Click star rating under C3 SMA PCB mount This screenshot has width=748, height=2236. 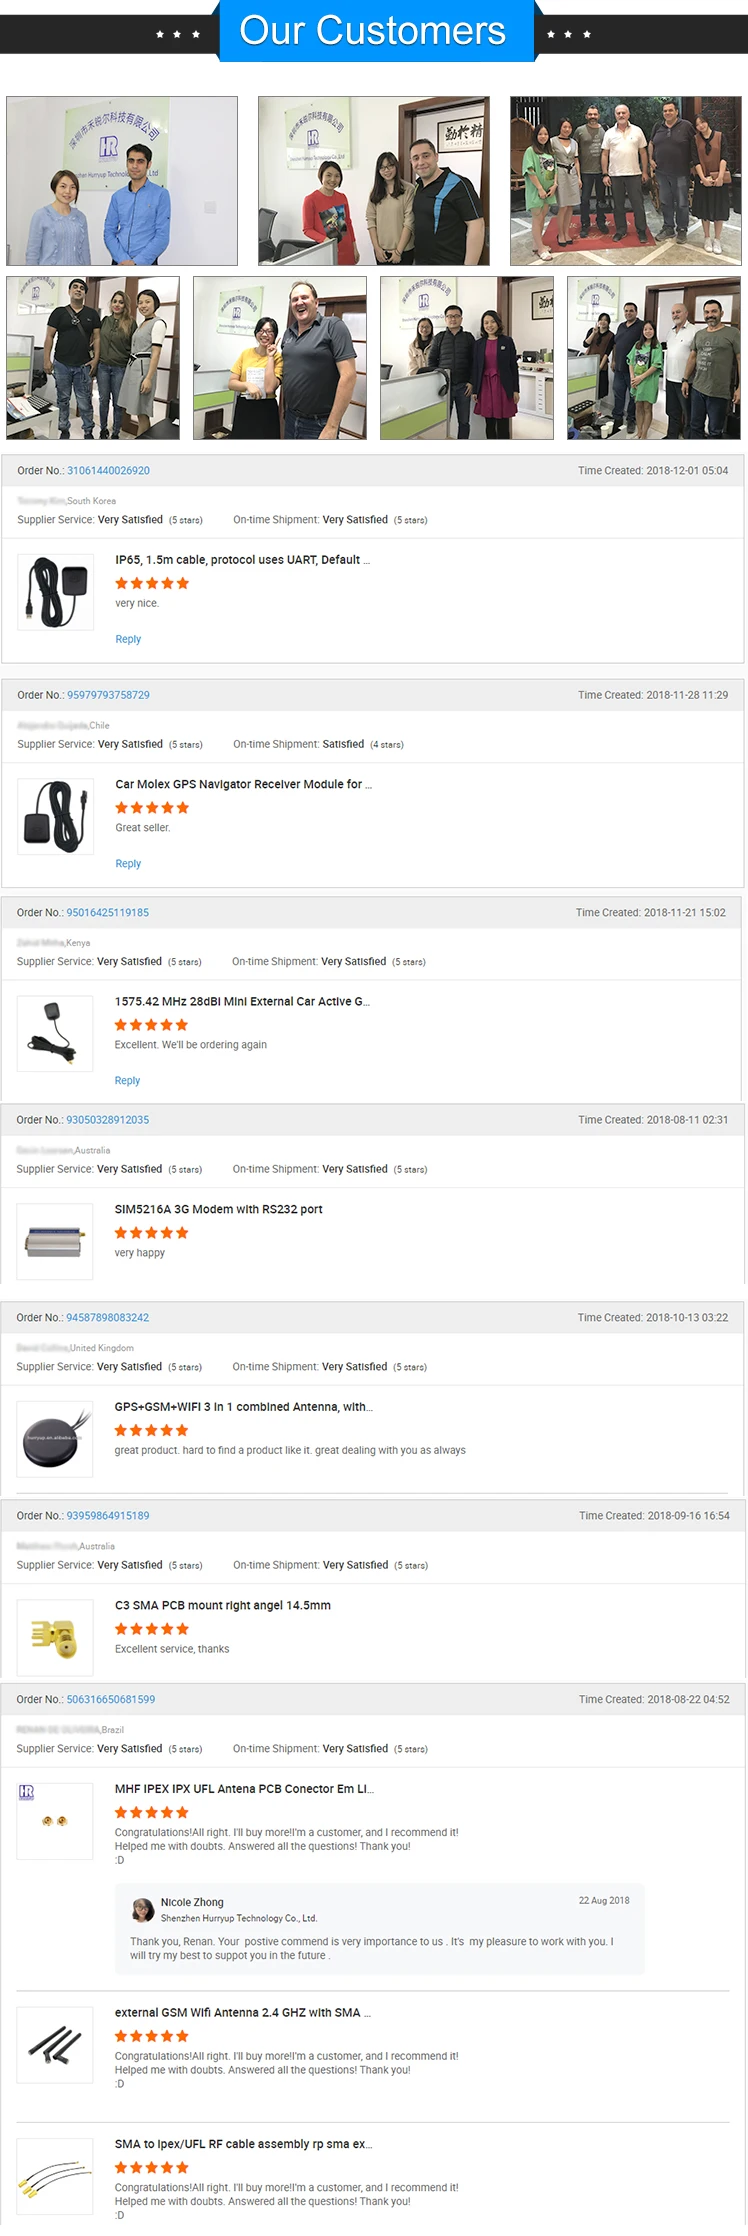(x=151, y=1630)
